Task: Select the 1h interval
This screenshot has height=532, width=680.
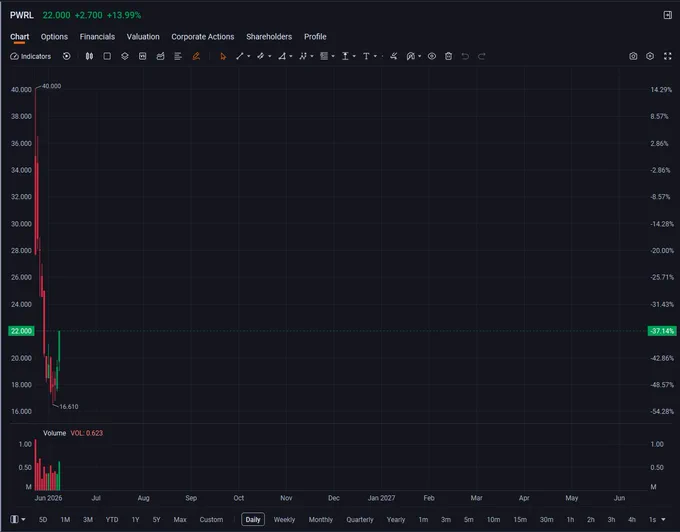Action: click(x=570, y=519)
